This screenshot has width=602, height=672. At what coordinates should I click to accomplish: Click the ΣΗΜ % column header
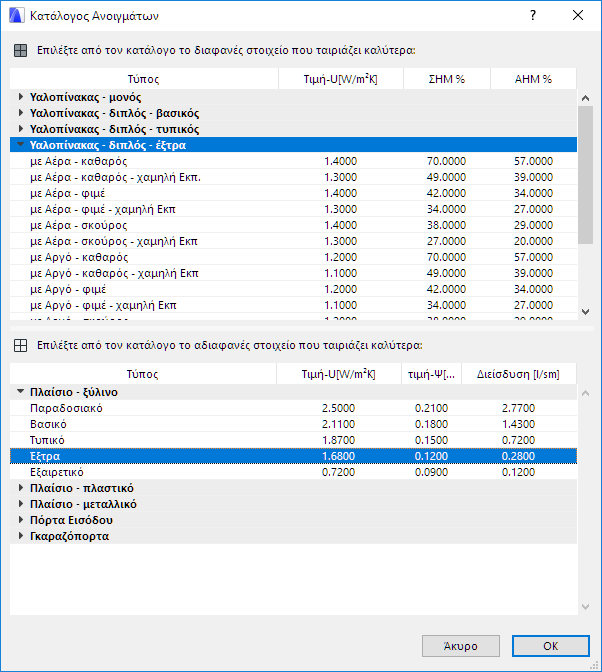click(446, 79)
